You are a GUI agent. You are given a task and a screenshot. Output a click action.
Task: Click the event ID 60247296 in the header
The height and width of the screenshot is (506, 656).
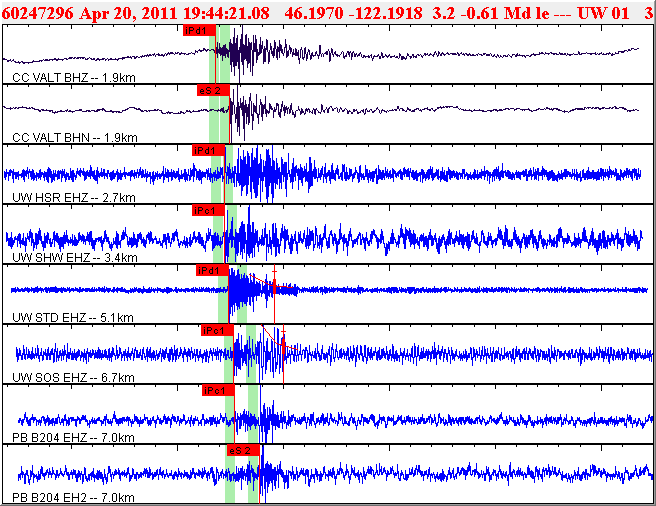click(x=37, y=13)
